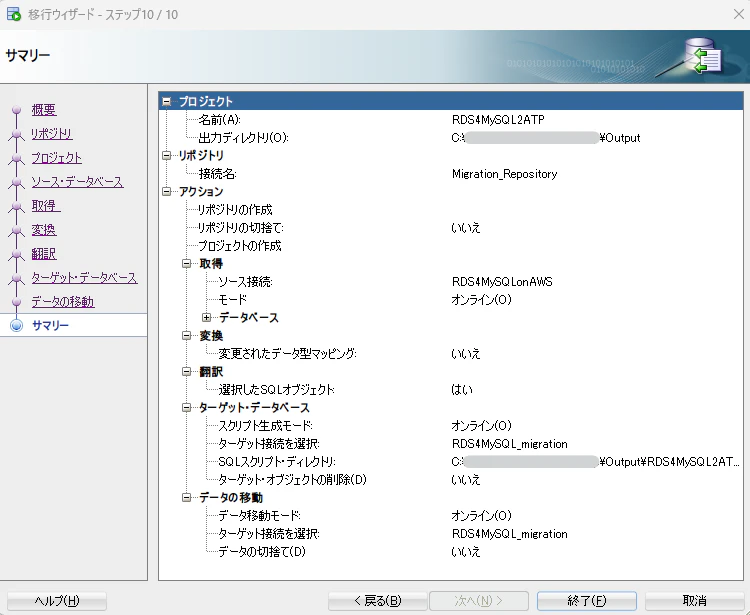Select the 出力ディレクトリ(O): row
Screen dimensions: 750x615
pos(451,138)
